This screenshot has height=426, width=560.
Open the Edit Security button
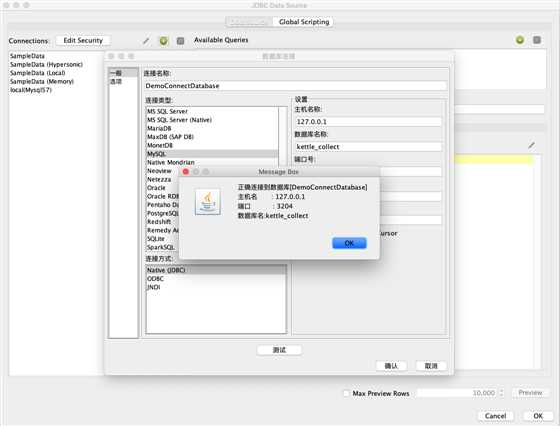(x=83, y=40)
